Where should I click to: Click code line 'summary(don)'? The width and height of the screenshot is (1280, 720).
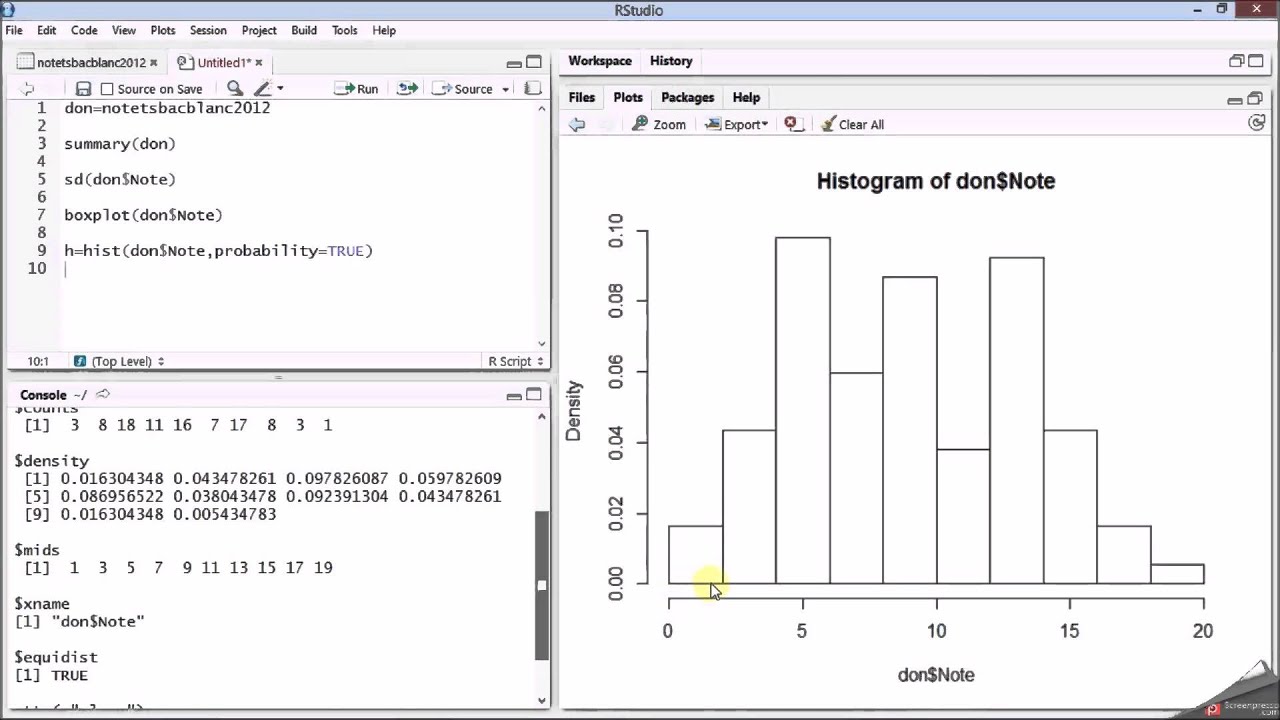click(120, 144)
